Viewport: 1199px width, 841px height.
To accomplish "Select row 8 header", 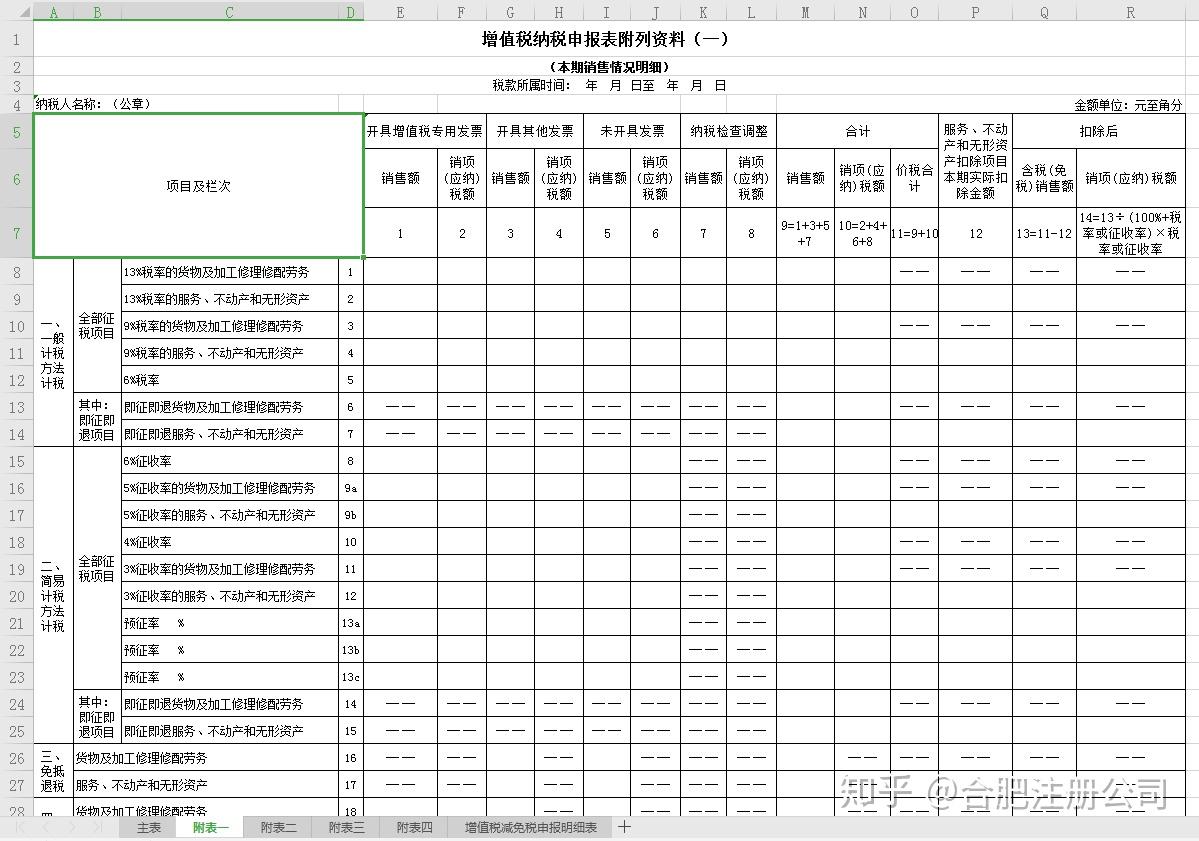I will tap(17, 272).
